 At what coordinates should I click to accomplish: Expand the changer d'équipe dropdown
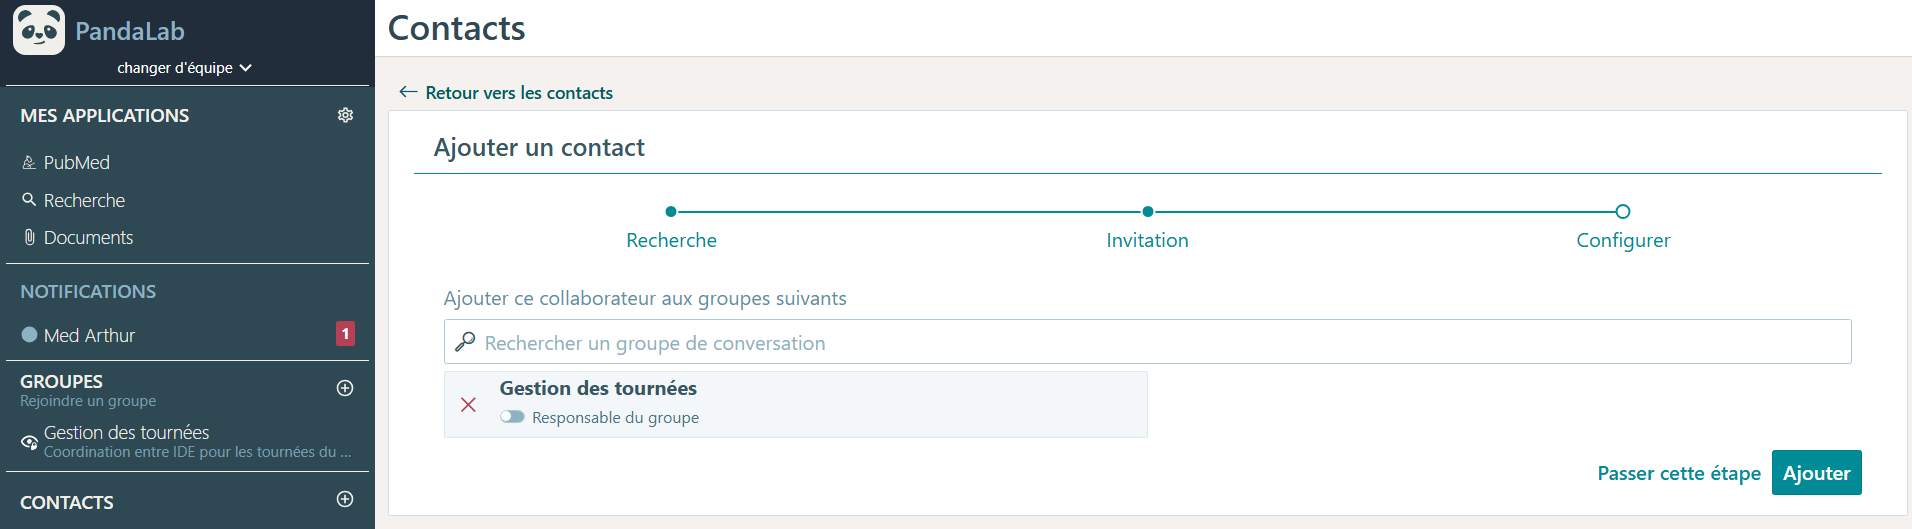(185, 68)
